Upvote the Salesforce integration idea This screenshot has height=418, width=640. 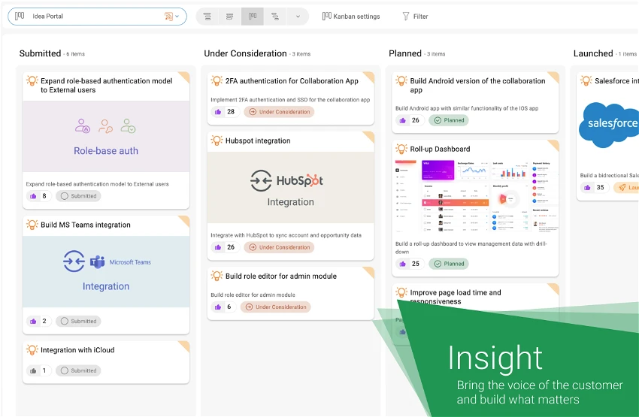[587, 188]
